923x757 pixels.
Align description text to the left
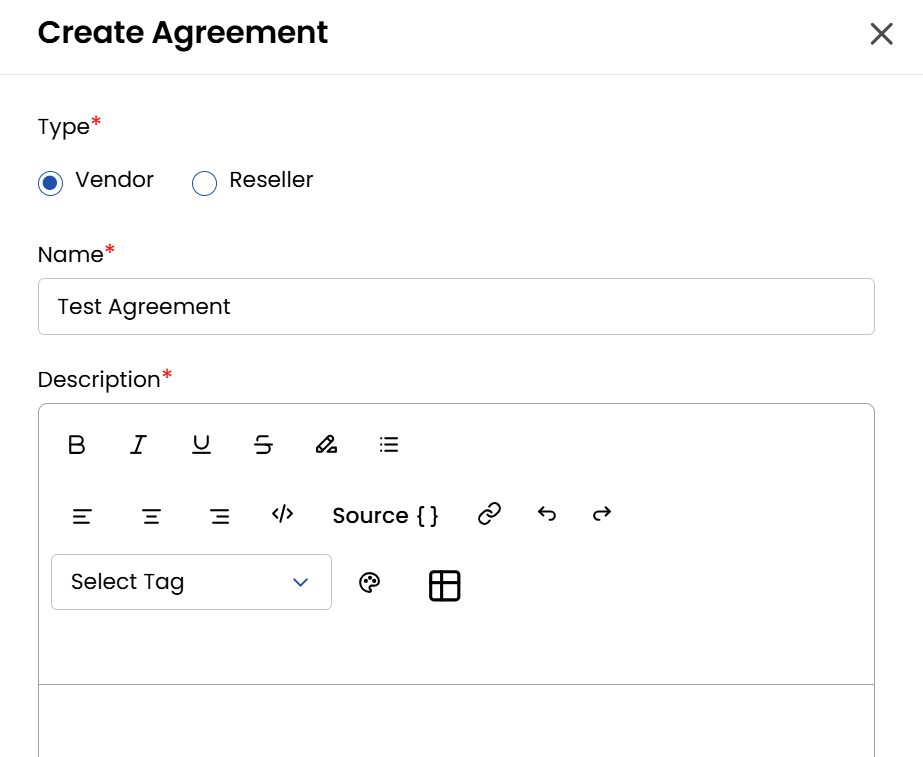pyautogui.click(x=82, y=516)
